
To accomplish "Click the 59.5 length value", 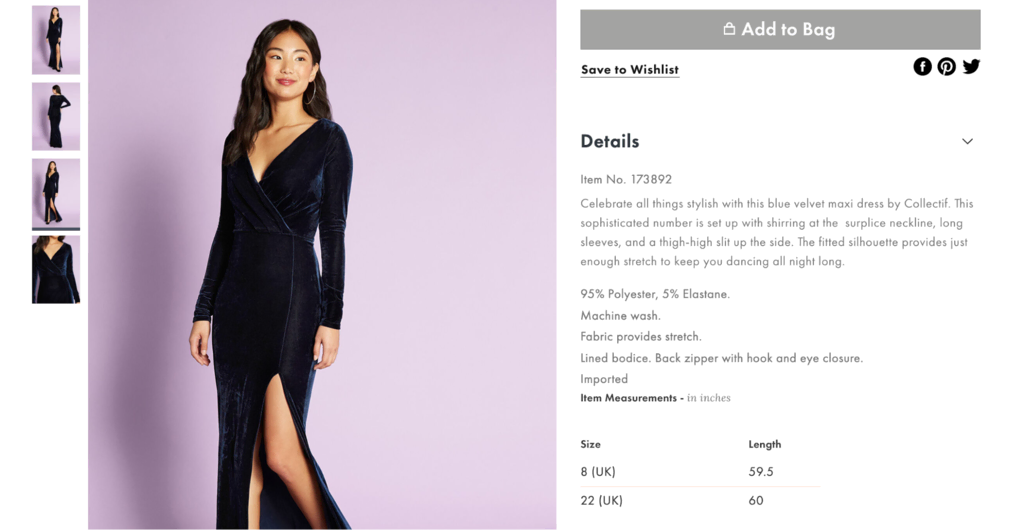I will (x=761, y=472).
